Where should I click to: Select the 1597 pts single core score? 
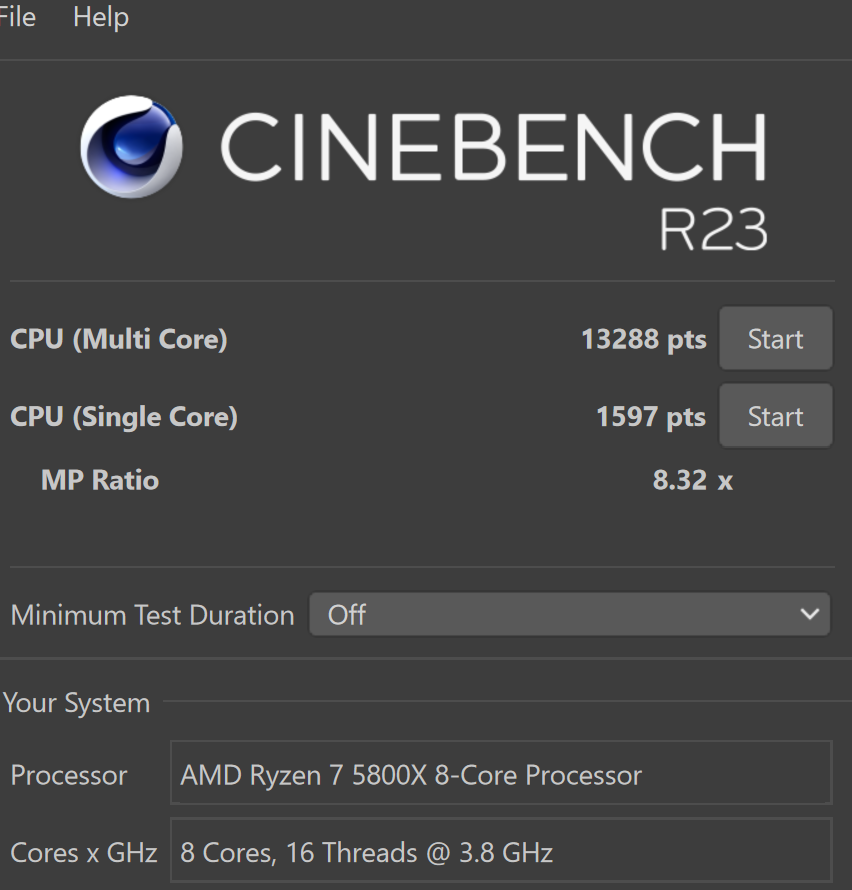(650, 416)
